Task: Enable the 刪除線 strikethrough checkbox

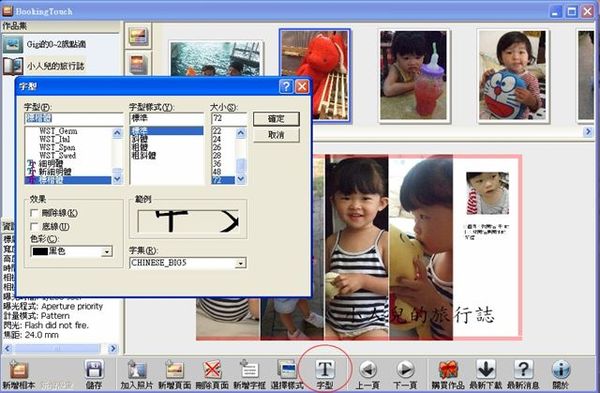Action: [x=34, y=213]
